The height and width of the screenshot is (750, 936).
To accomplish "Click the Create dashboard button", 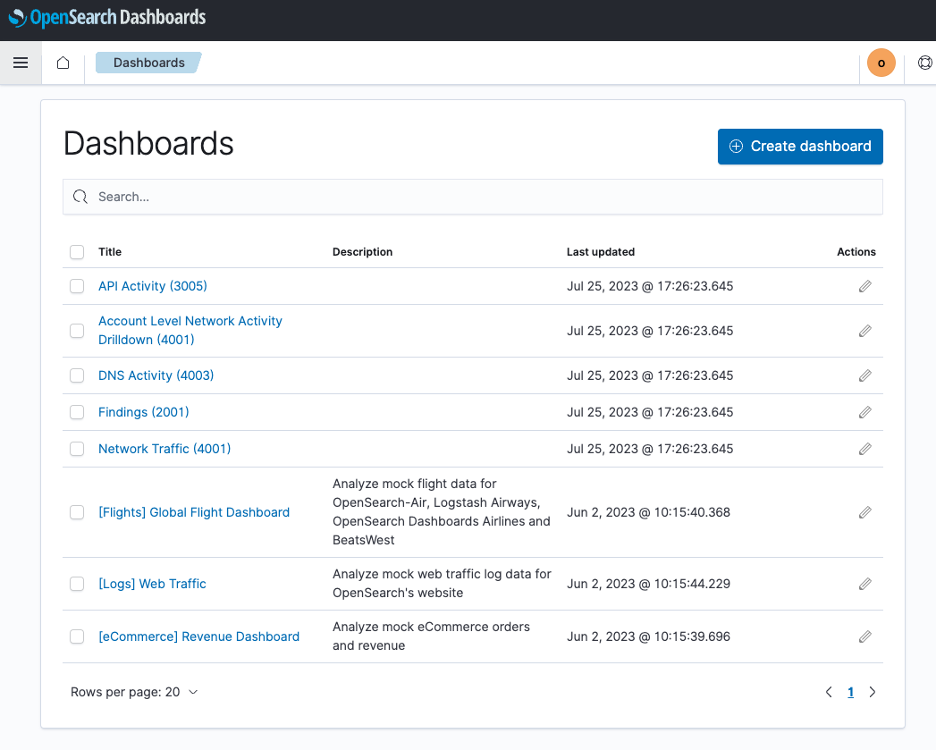I will (x=800, y=146).
